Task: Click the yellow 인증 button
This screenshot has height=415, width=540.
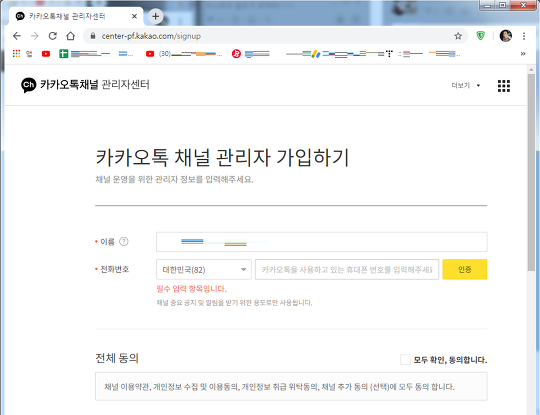Action: pyautogui.click(x=465, y=269)
